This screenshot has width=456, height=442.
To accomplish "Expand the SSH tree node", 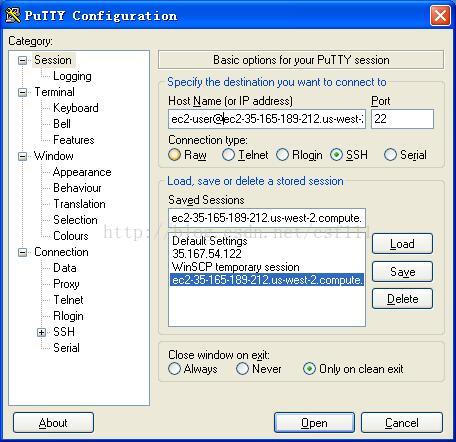I will point(41,332).
